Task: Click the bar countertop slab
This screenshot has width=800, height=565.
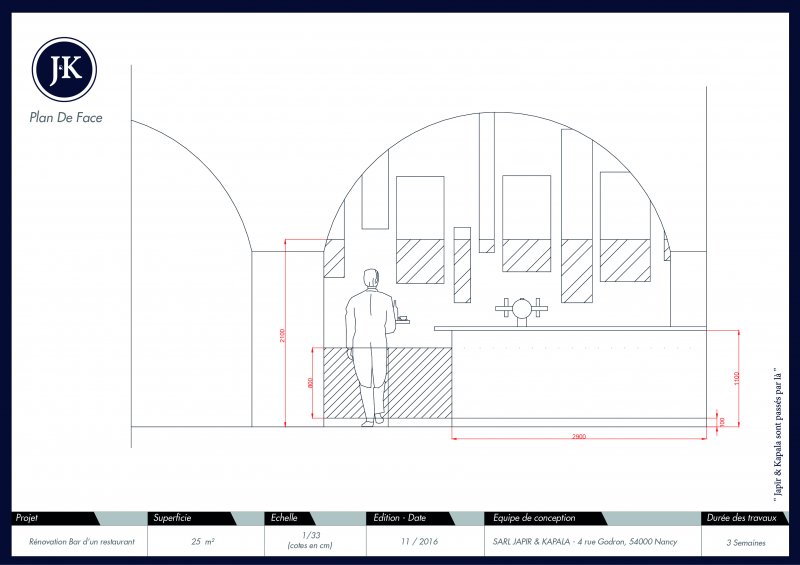Action: [570, 328]
